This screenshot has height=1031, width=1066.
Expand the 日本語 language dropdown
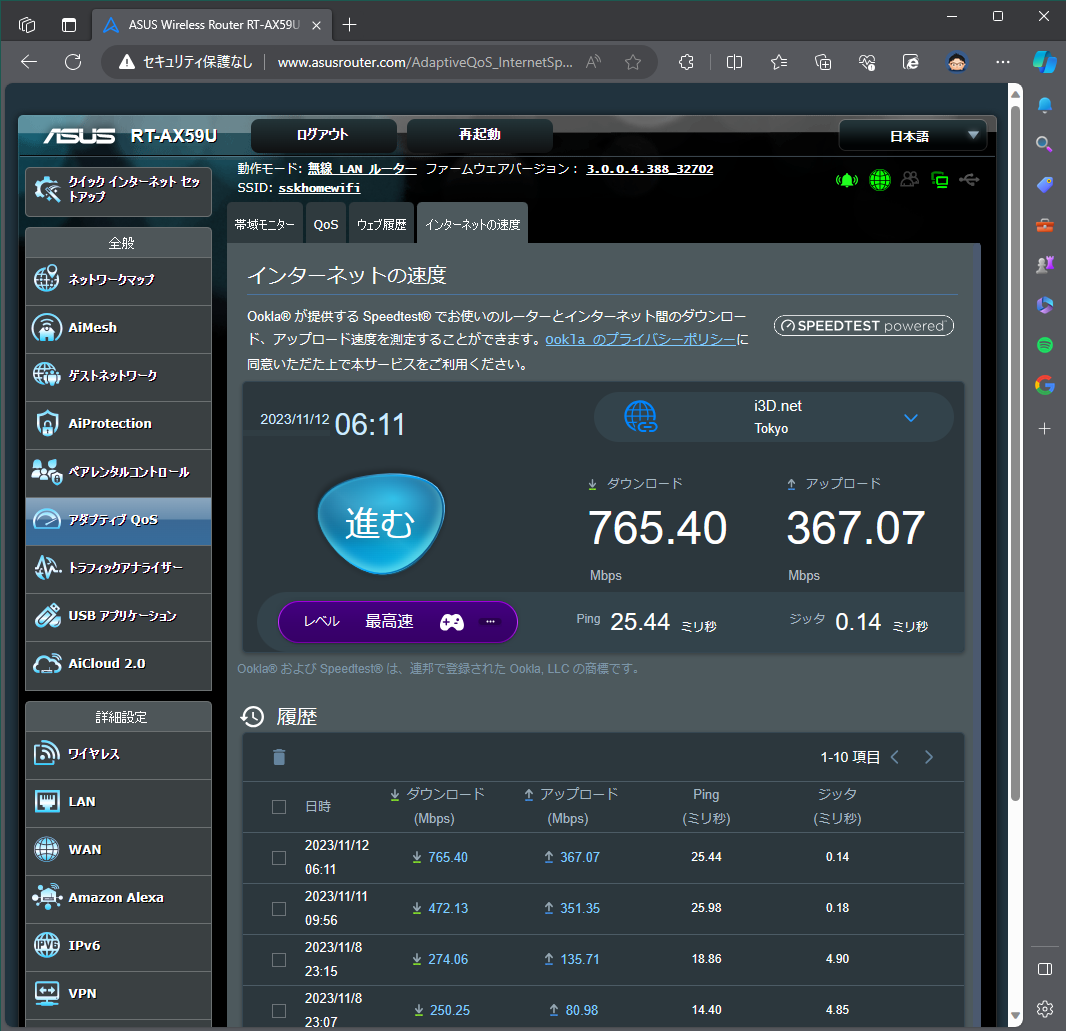pyautogui.click(x=912, y=136)
